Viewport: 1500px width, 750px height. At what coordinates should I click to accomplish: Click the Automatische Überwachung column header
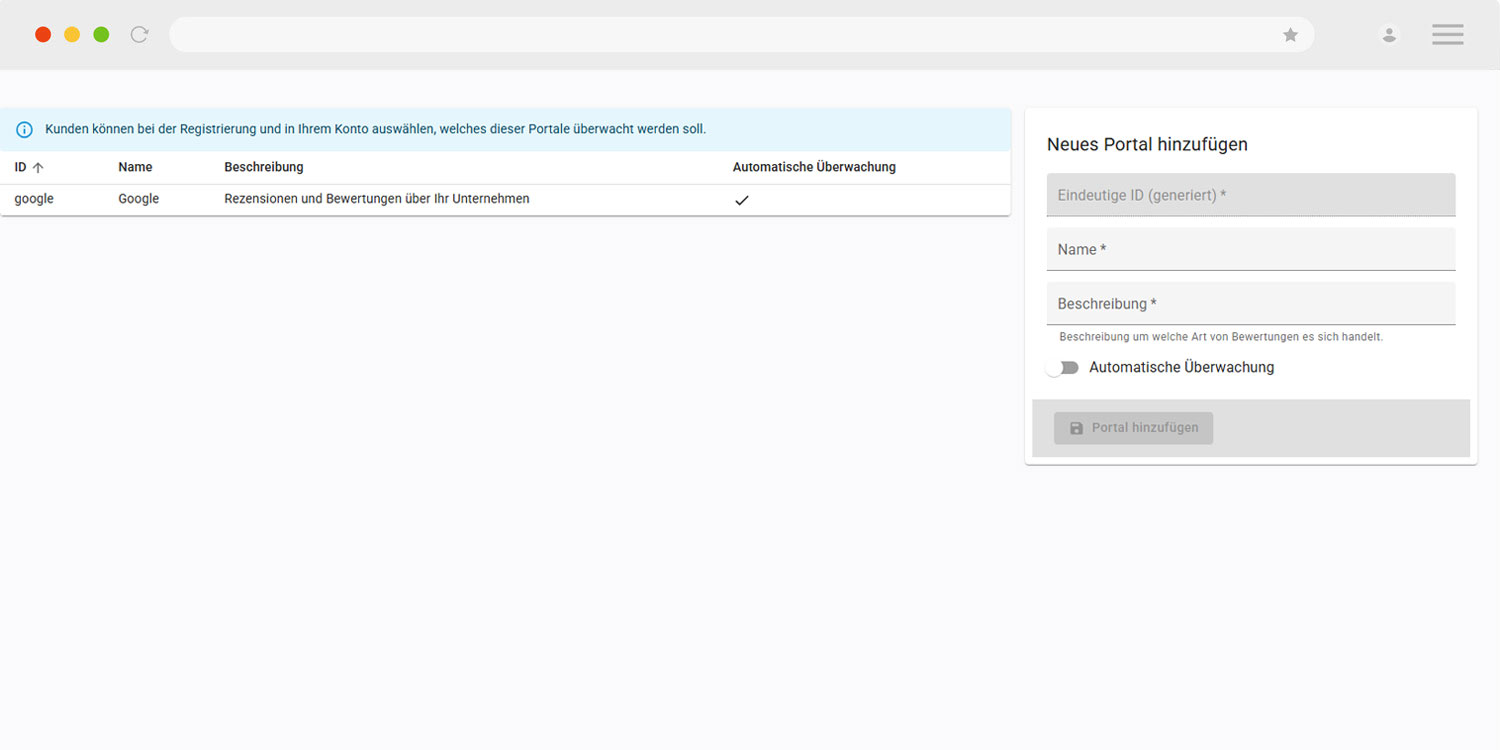[x=814, y=167]
